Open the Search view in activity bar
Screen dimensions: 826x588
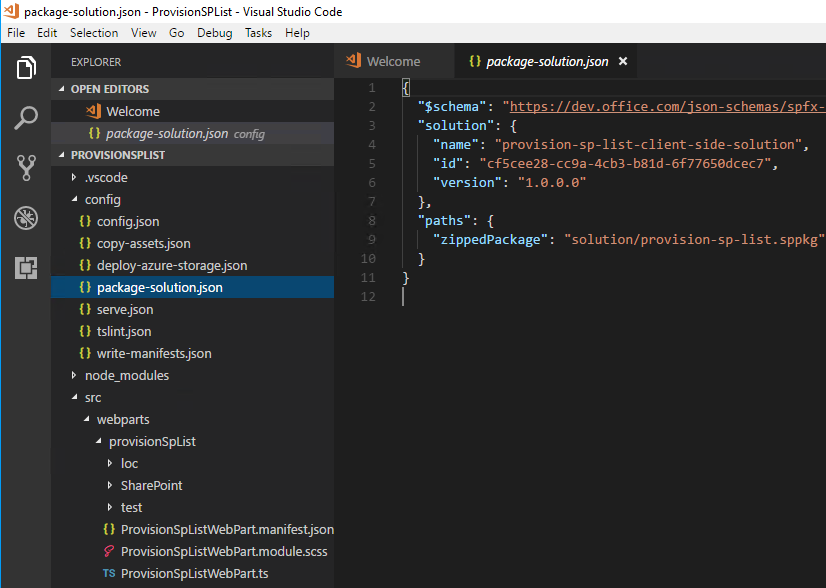26,117
